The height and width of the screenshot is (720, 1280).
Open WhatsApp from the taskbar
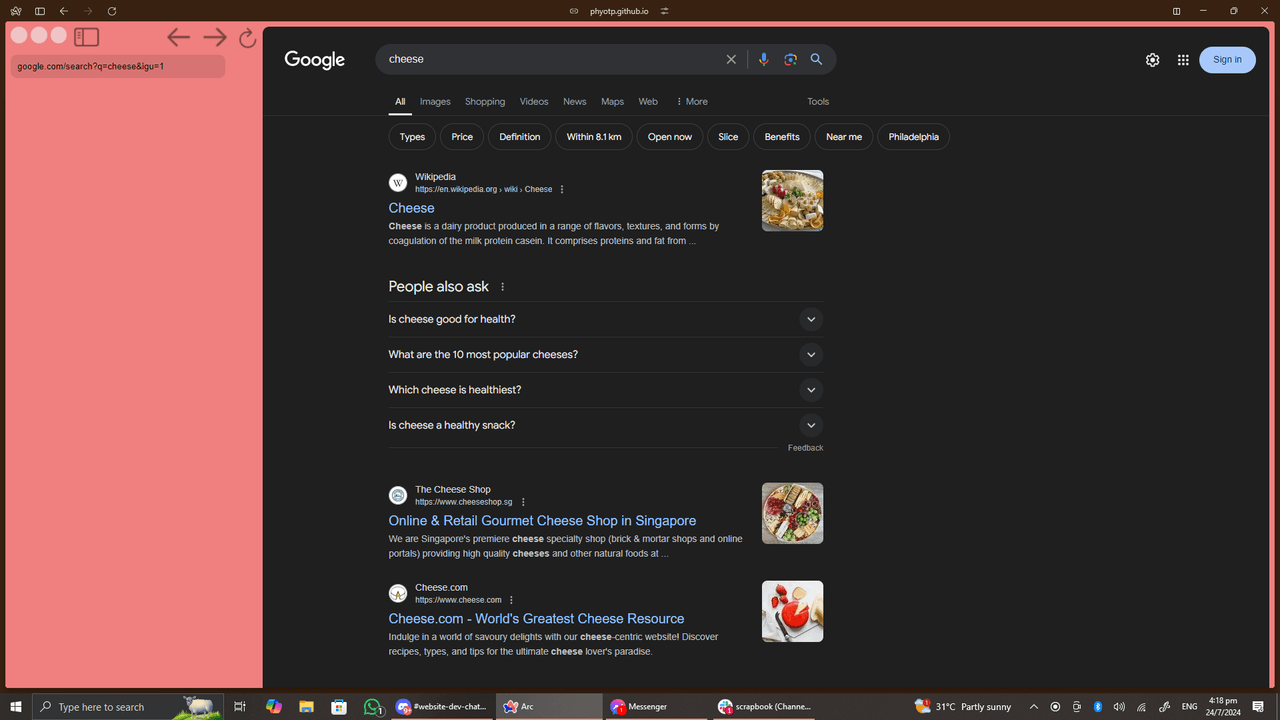click(x=373, y=707)
